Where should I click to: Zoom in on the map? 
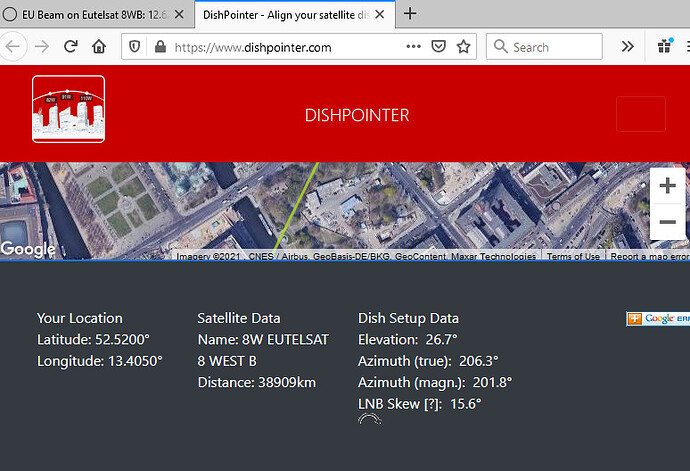[x=667, y=186]
